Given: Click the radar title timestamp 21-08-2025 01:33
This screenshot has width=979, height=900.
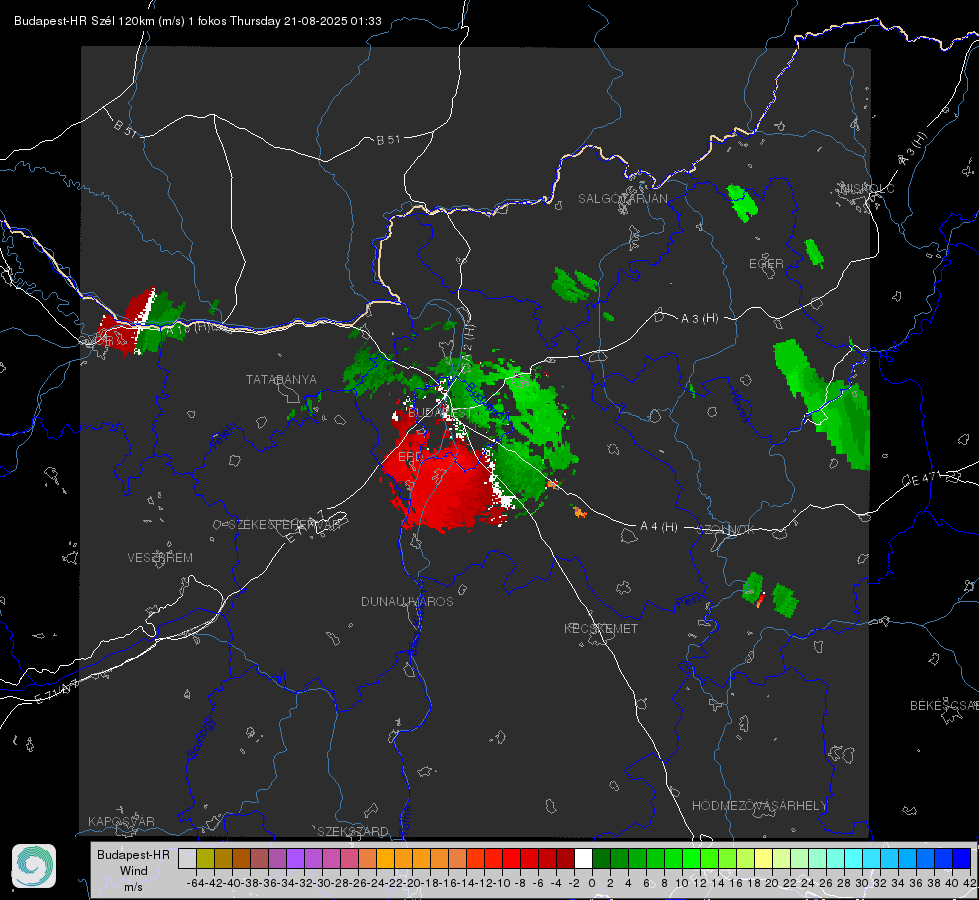Looking at the screenshot, I should [x=332, y=21].
